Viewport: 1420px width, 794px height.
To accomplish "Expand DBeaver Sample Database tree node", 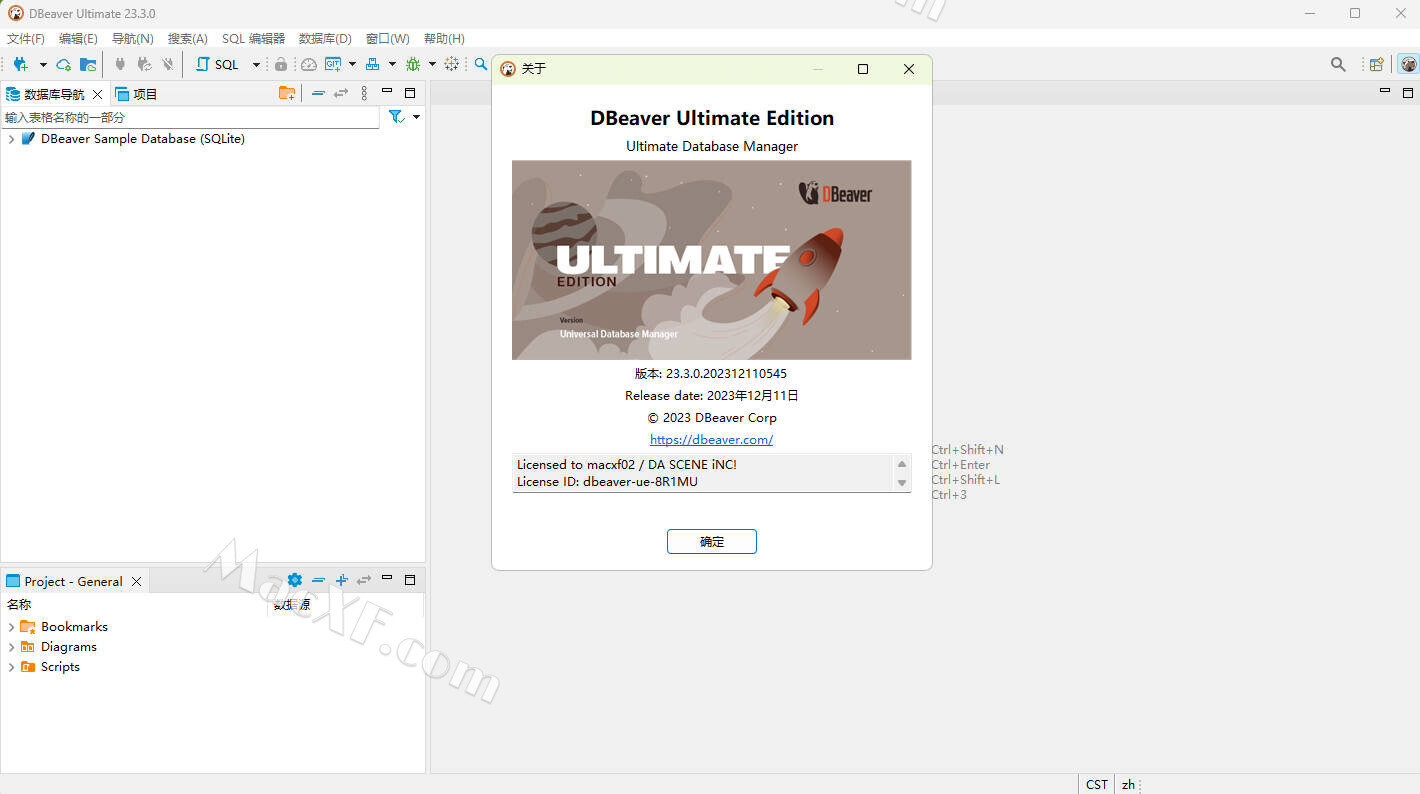I will (11, 139).
